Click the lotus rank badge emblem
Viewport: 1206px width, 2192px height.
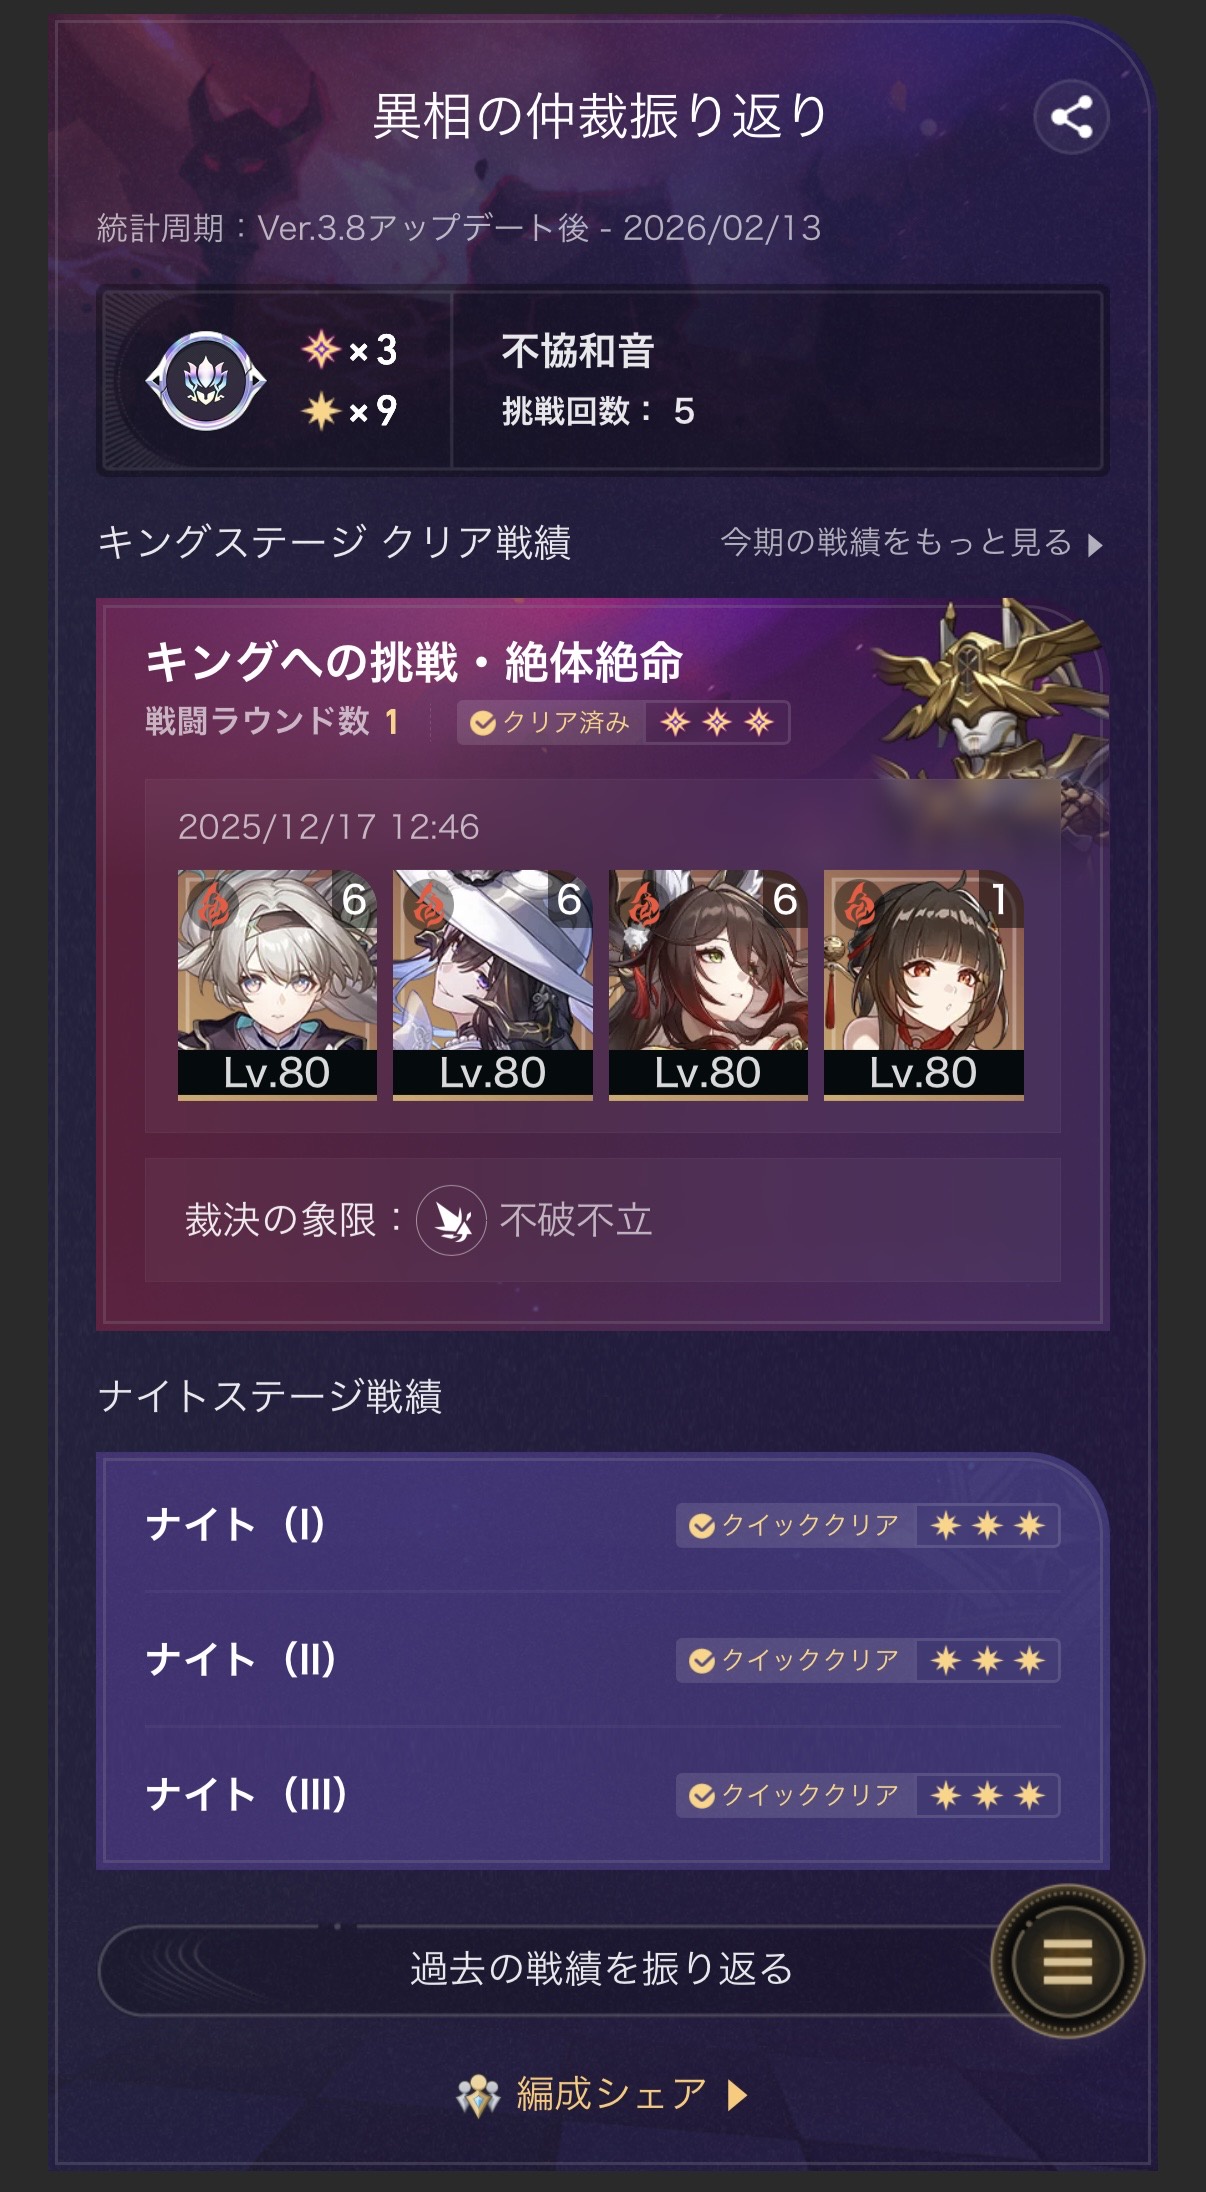pos(206,381)
